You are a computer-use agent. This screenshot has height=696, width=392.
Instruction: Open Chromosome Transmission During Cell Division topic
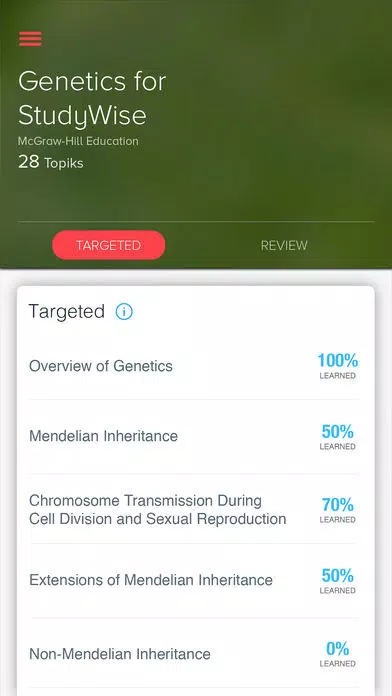194,510
